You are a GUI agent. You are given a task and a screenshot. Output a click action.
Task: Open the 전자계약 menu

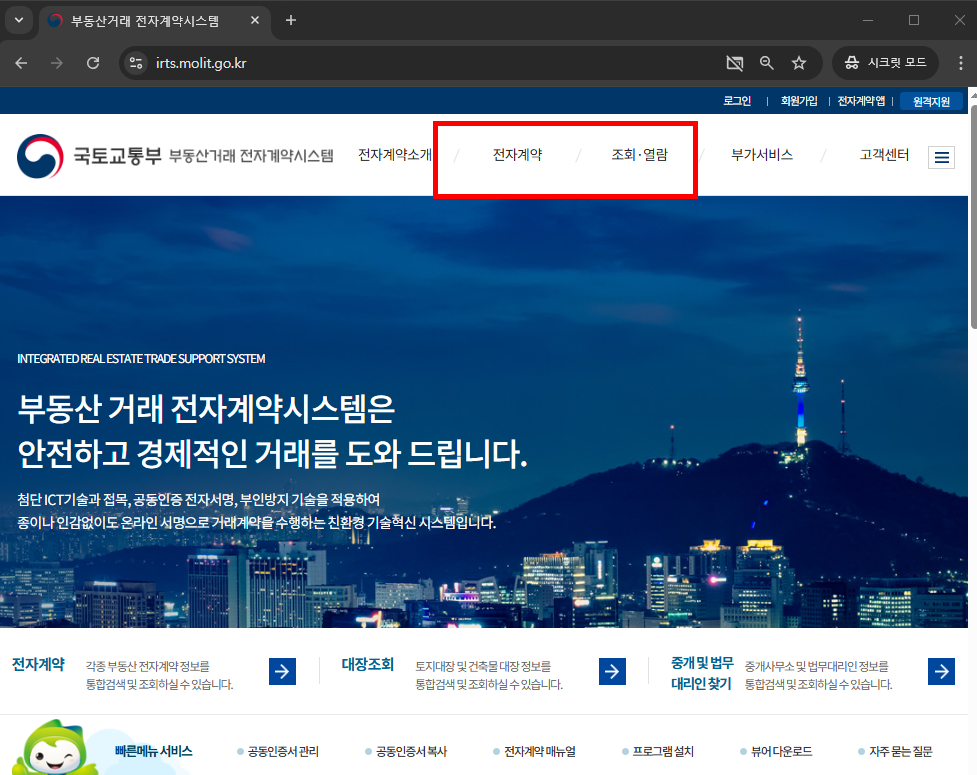click(x=517, y=156)
